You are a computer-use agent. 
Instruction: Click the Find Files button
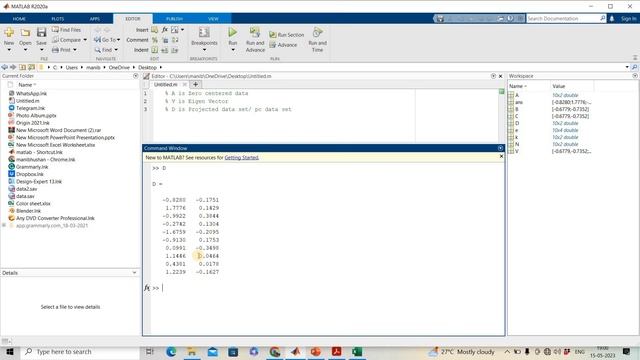click(x=67, y=30)
